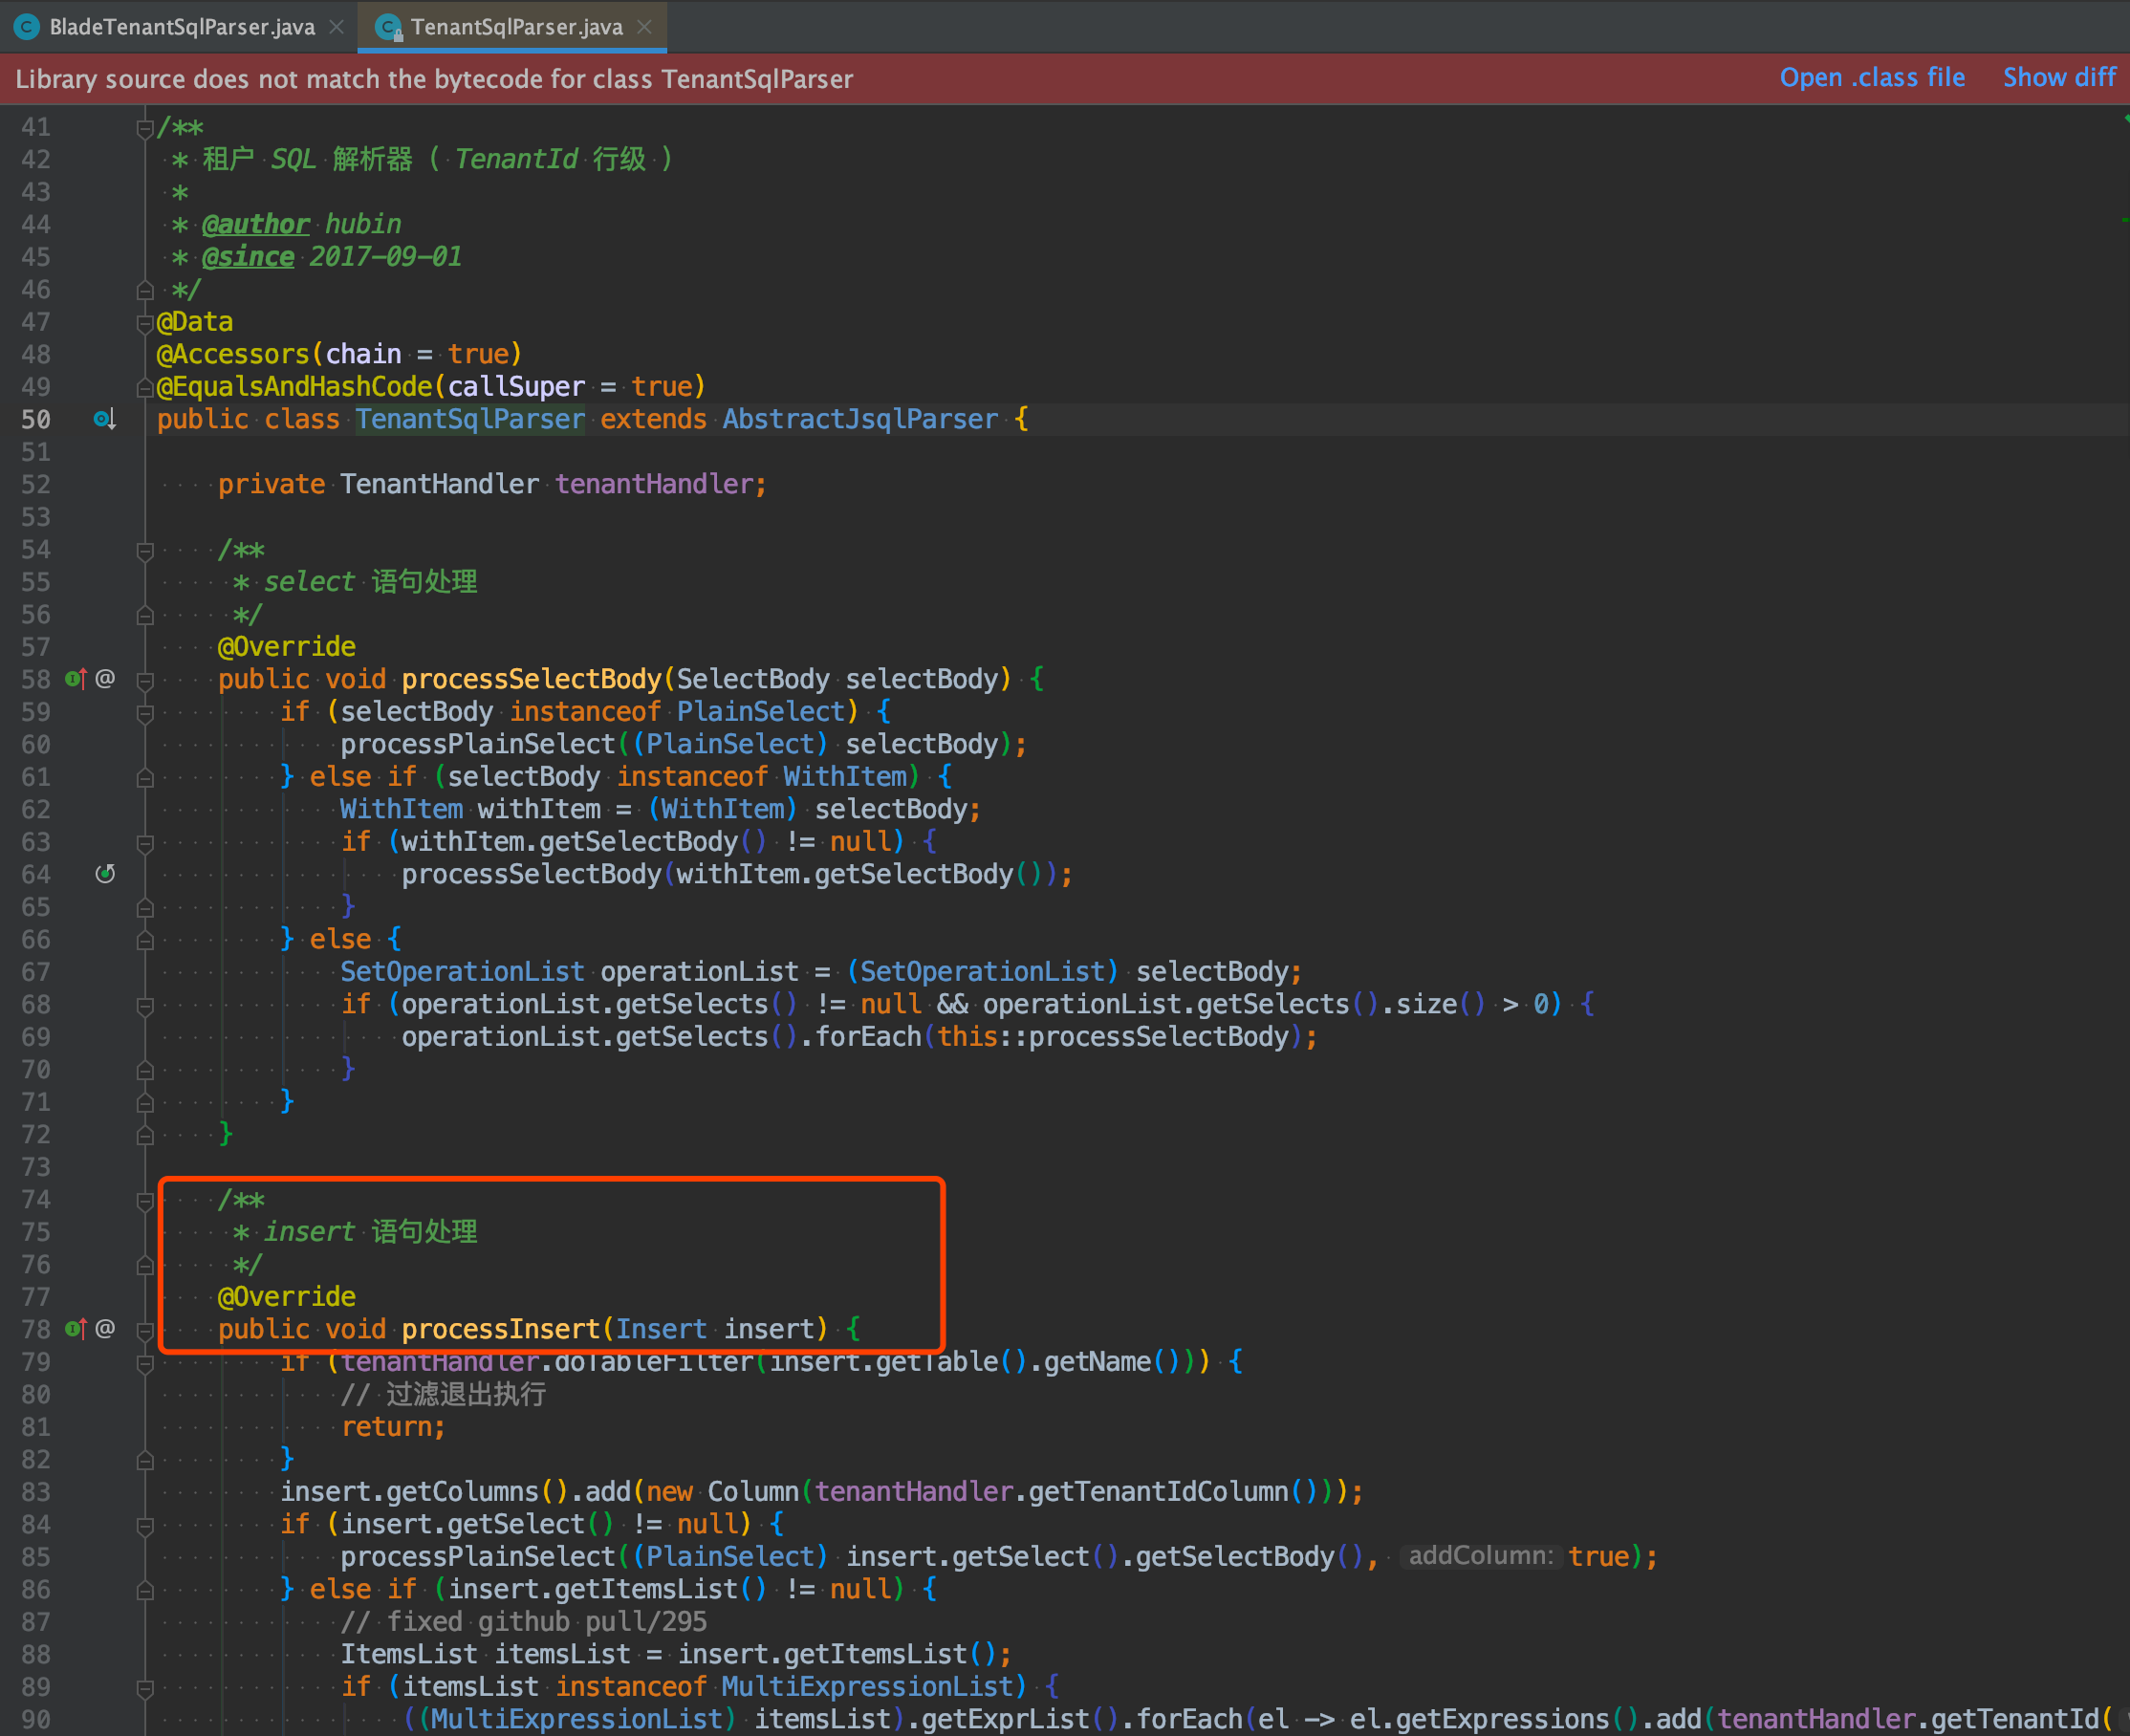
Task: Click locked class icon on TenantSqlParser tab
Action: click(388, 27)
